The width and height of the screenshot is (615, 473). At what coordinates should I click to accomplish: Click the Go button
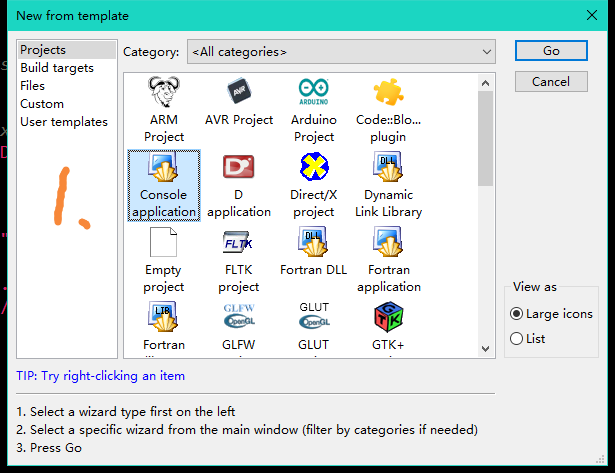(x=551, y=51)
